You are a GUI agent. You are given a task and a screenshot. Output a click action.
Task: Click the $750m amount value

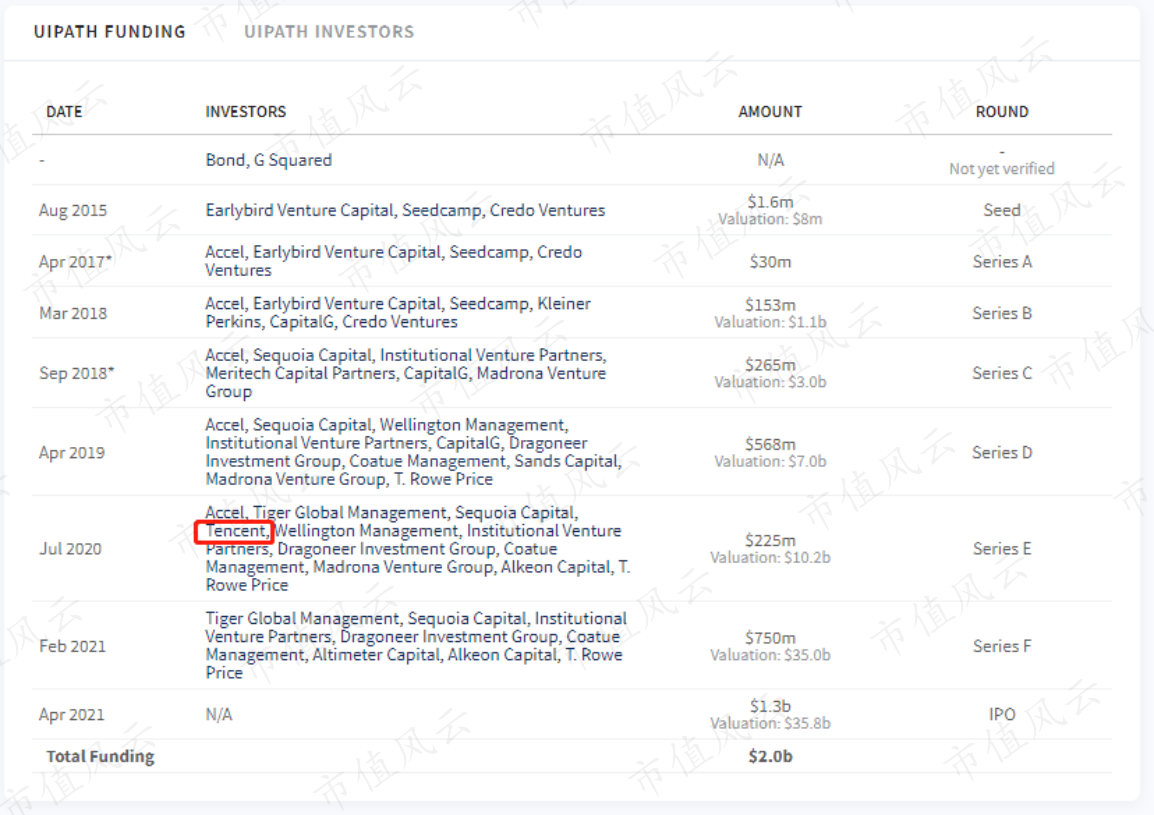770,638
